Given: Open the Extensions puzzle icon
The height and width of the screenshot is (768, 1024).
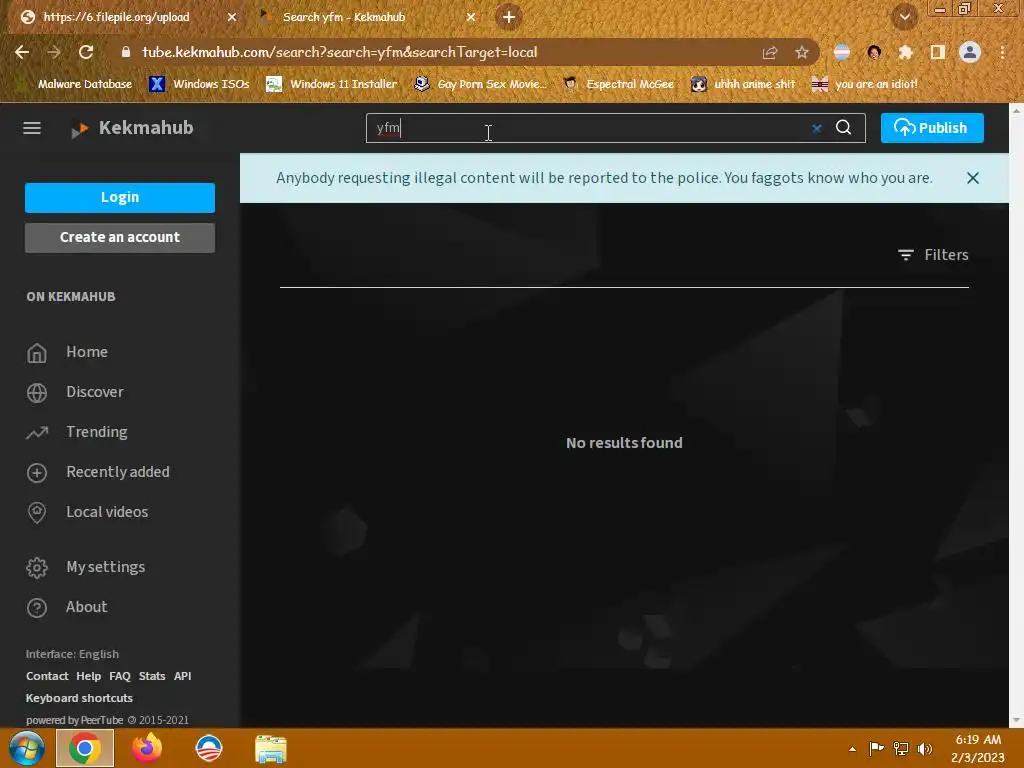Looking at the screenshot, I should [906, 52].
